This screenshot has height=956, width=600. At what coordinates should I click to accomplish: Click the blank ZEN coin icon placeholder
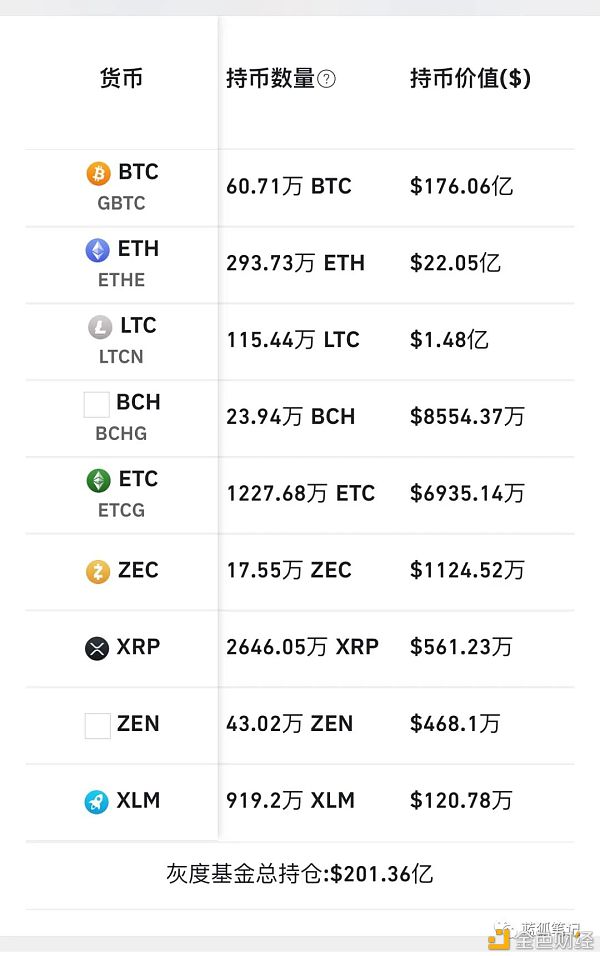(x=97, y=725)
